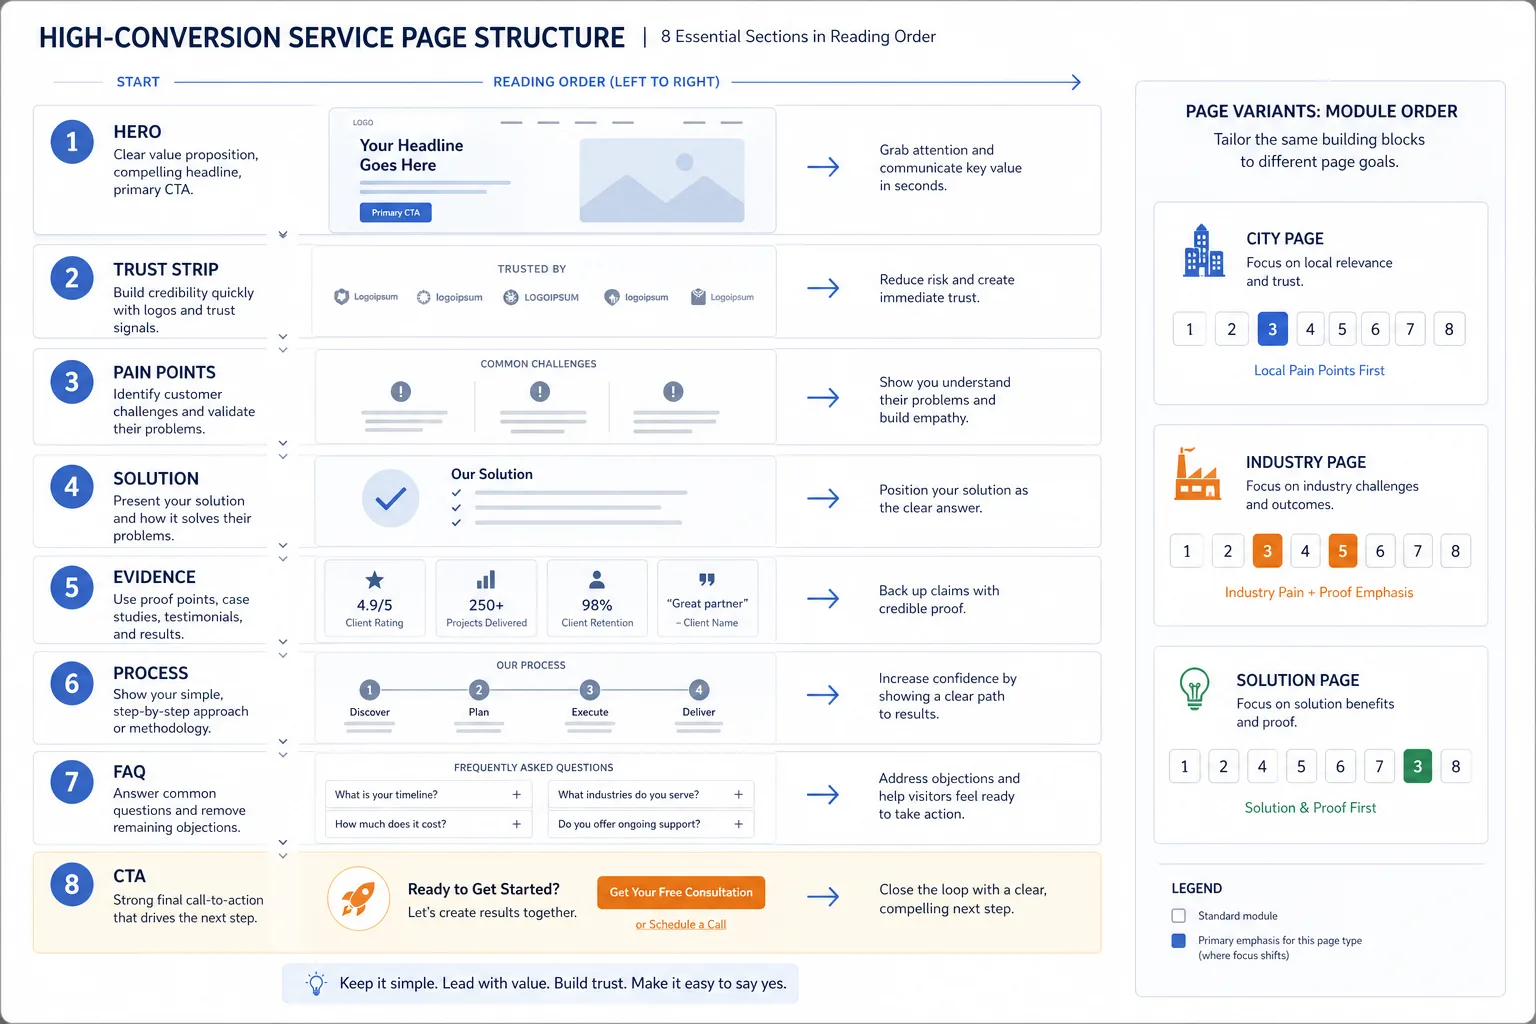Click the 'Local Pain Points First' label

tap(1319, 370)
